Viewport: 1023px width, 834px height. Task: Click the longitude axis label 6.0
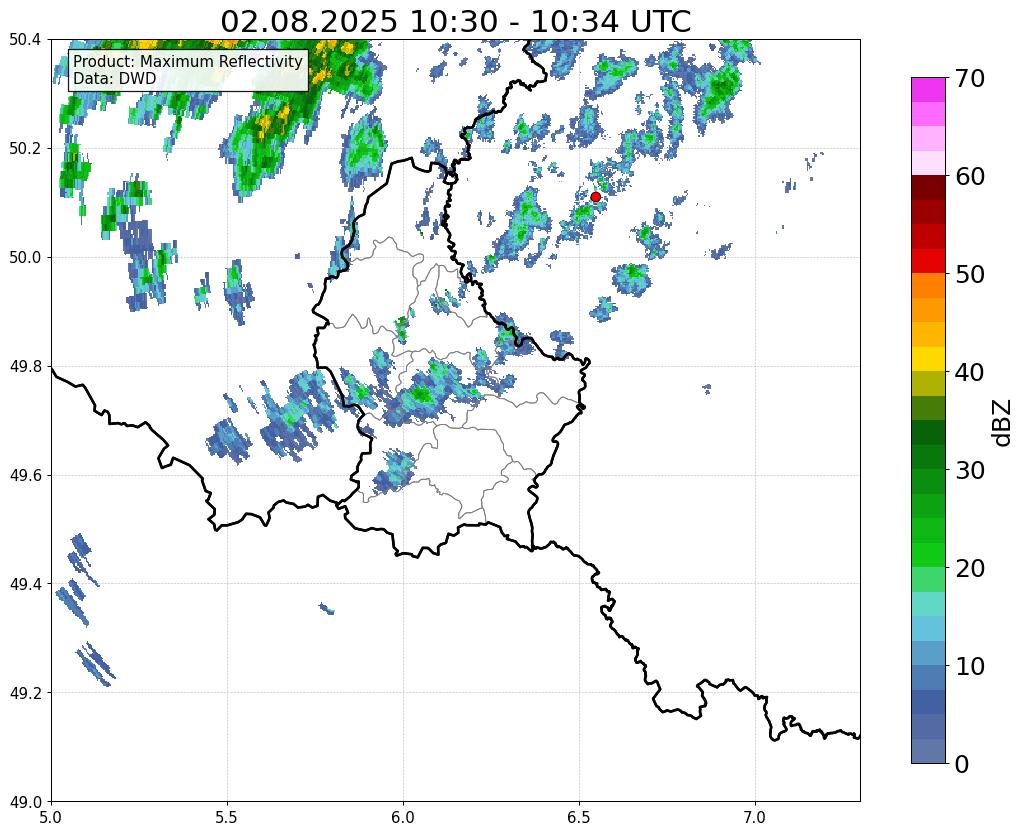[403, 816]
